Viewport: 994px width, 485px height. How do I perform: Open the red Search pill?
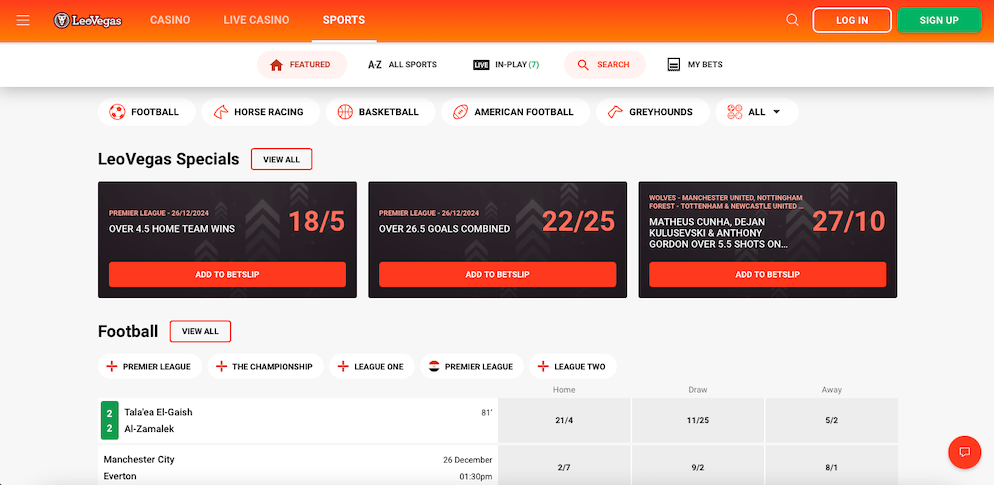(605, 65)
